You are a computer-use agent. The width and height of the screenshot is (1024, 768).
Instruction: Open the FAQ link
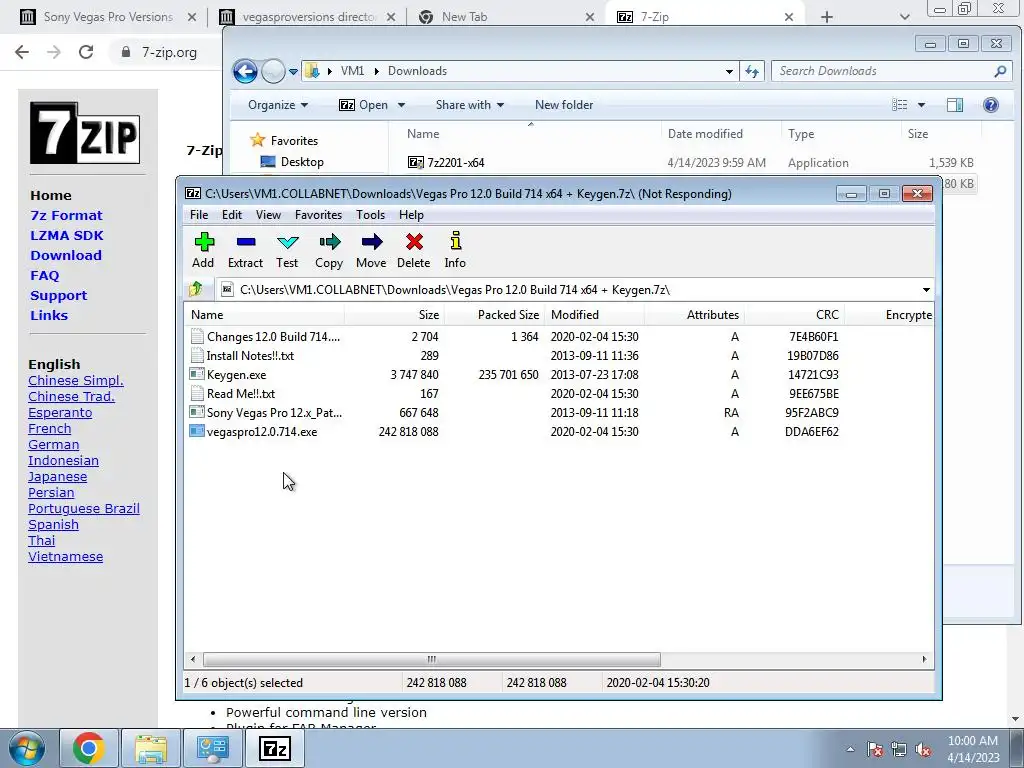[x=44, y=276]
